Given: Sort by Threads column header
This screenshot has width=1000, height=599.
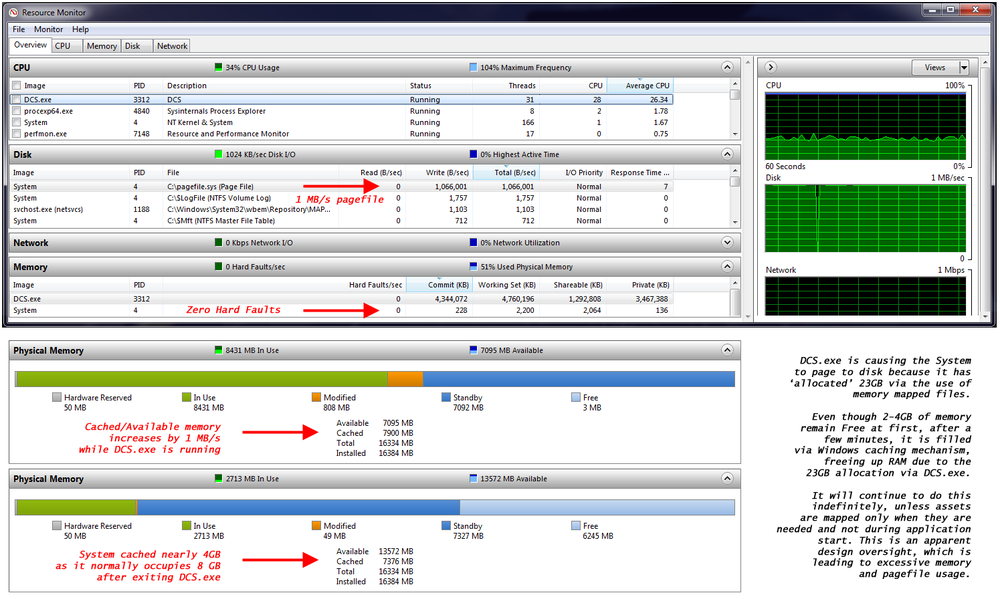Looking at the screenshot, I should (508, 85).
